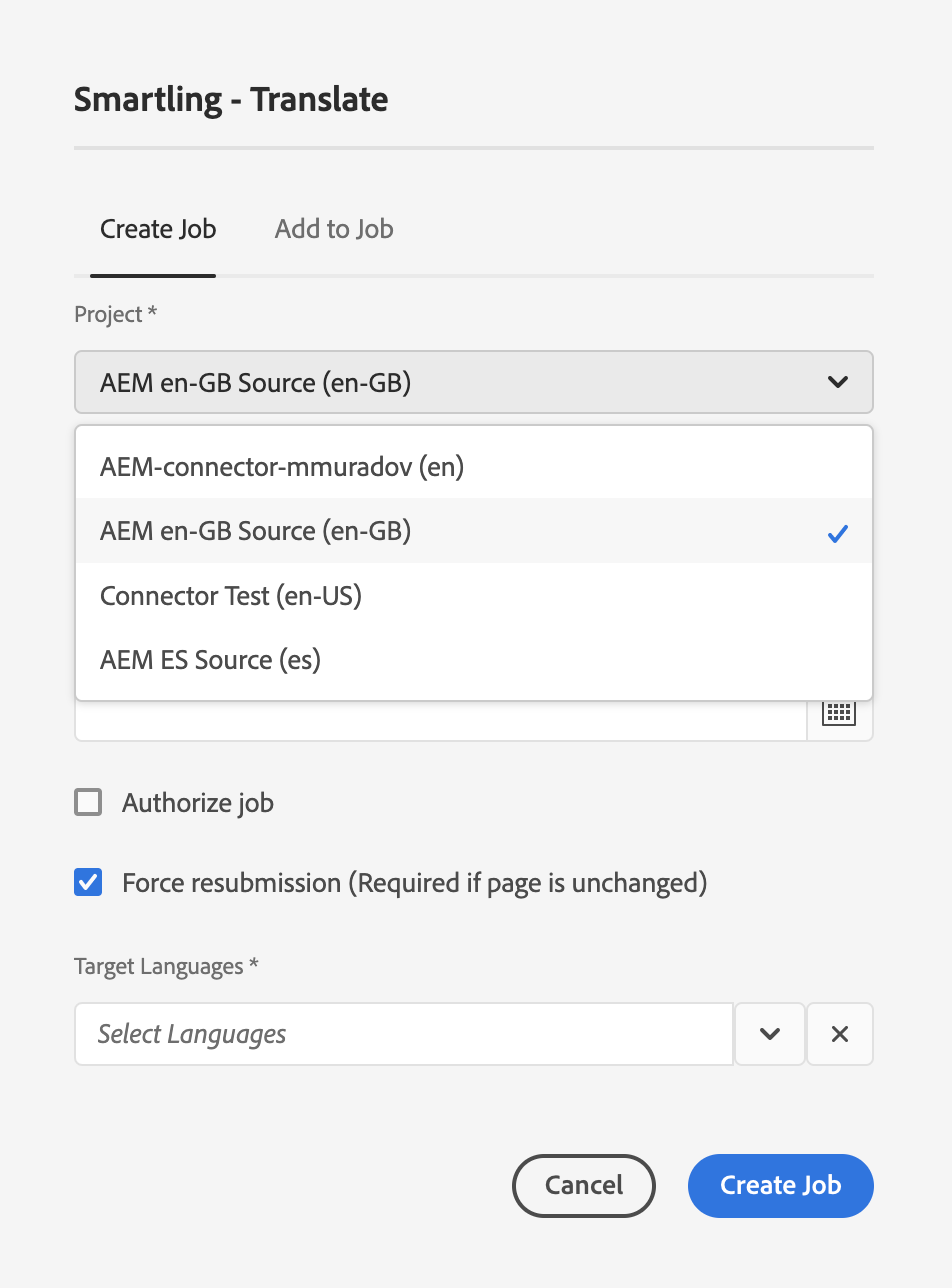Viewport: 952px width, 1288px height.
Task: Choose AEM-connector-mmuradov (en) project option
Action: (x=282, y=467)
